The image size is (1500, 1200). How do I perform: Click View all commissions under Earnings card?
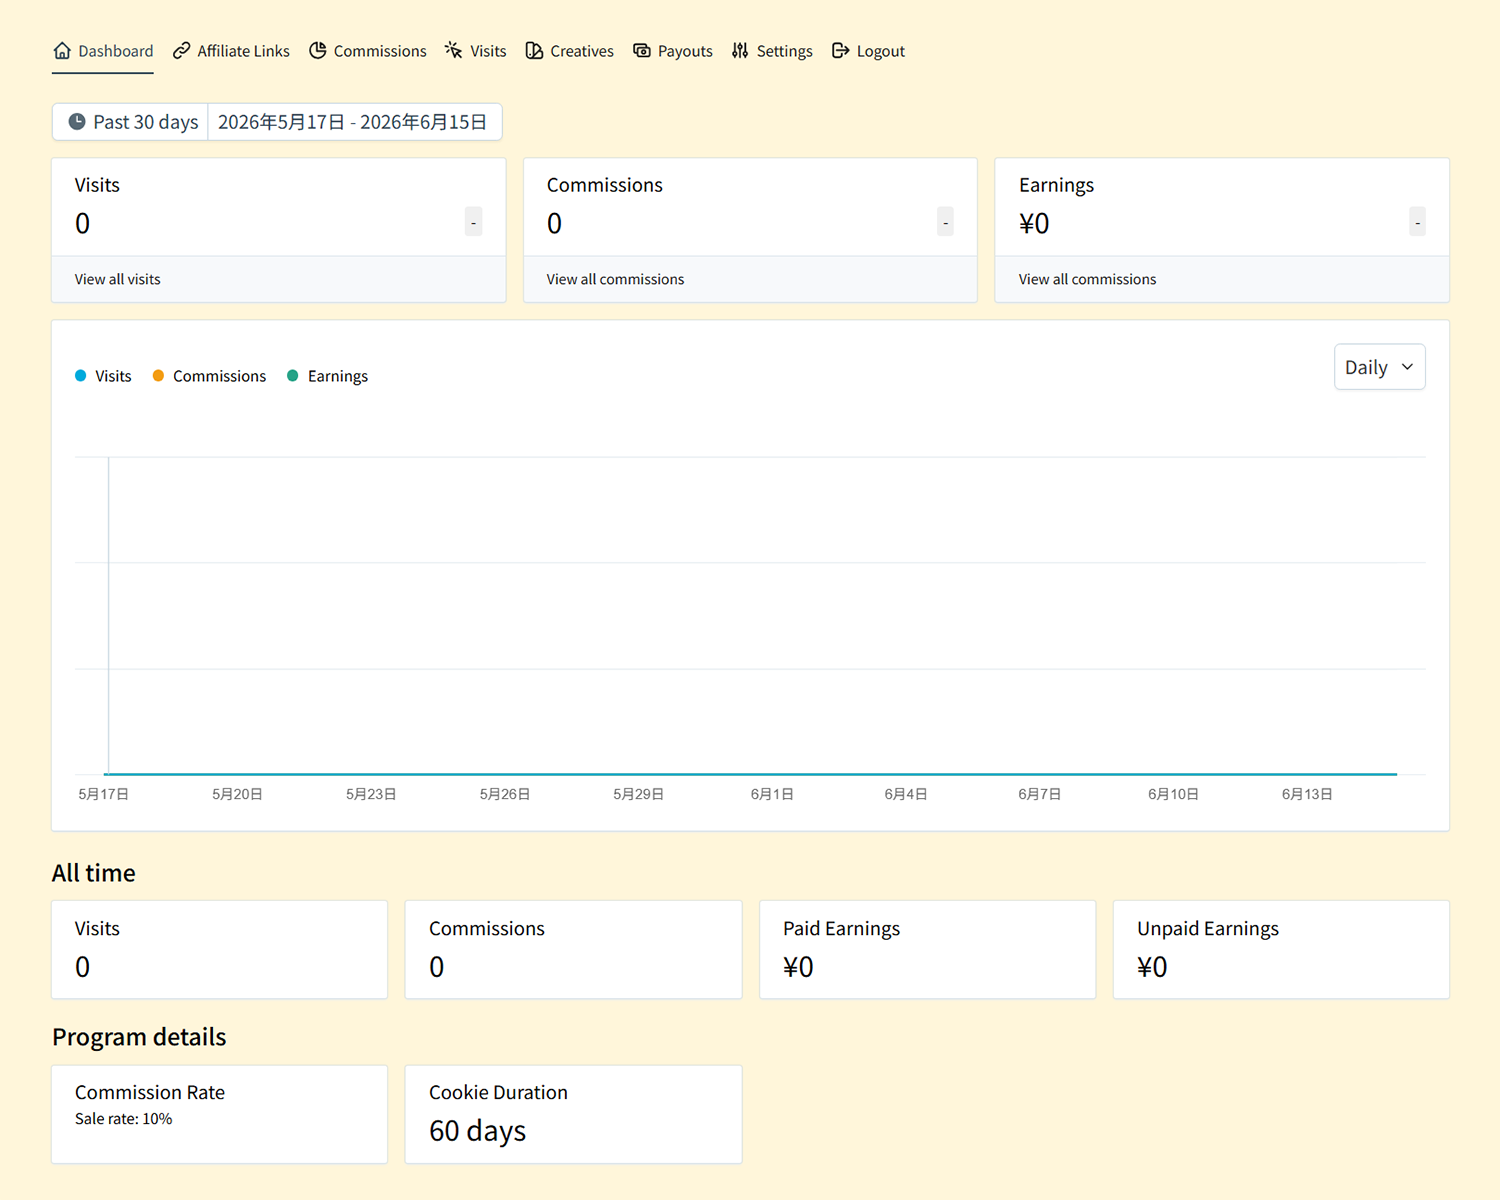[1087, 279]
